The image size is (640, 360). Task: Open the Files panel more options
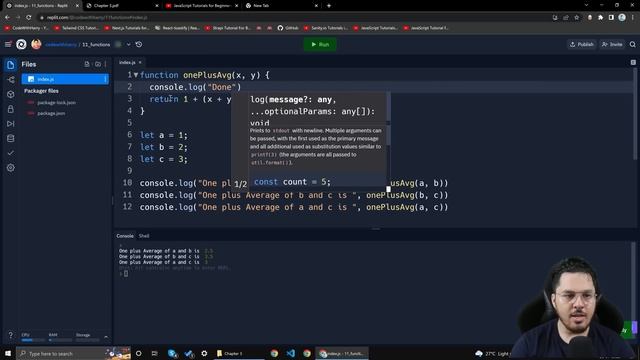coord(105,64)
